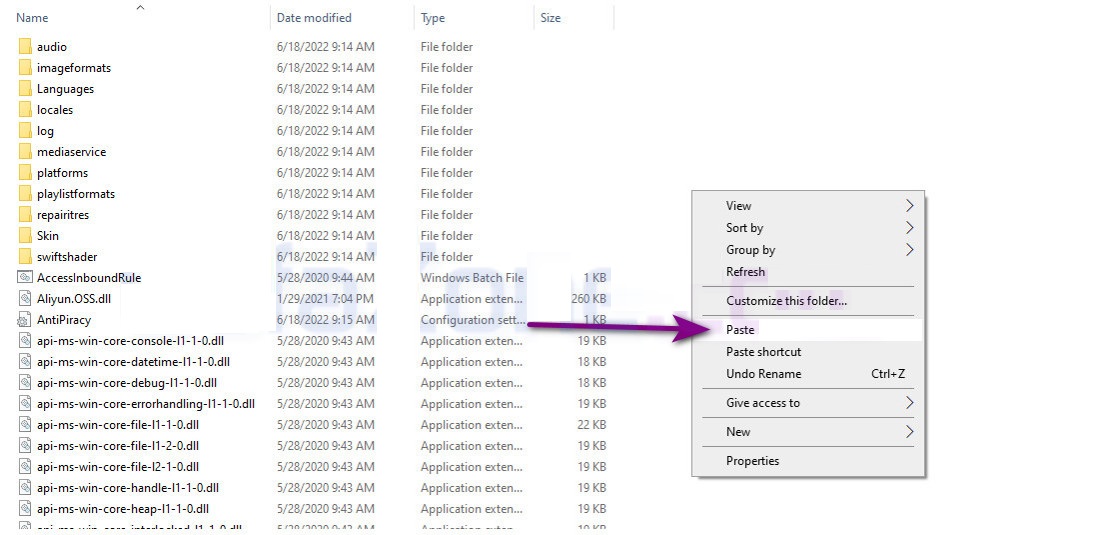This screenshot has width=1115, height=535.
Task: Expand the Sort by submenu arrow
Action: (x=909, y=228)
